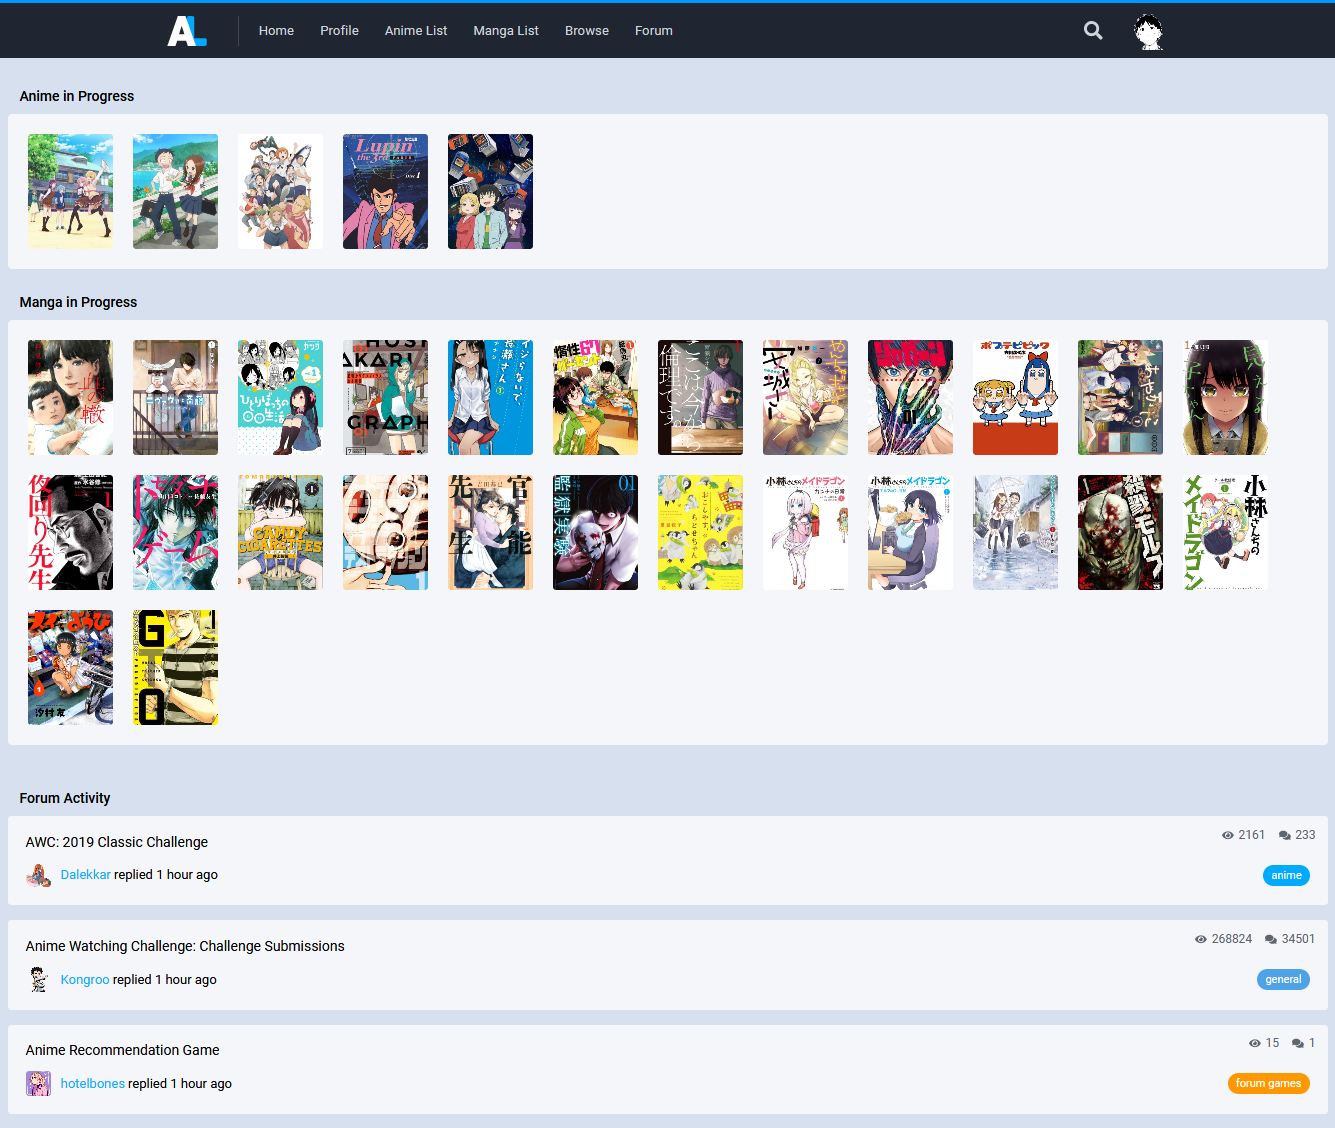Open Maid Dragon cover with green title text
Image resolution: width=1335 pixels, height=1128 pixels.
[1225, 532]
